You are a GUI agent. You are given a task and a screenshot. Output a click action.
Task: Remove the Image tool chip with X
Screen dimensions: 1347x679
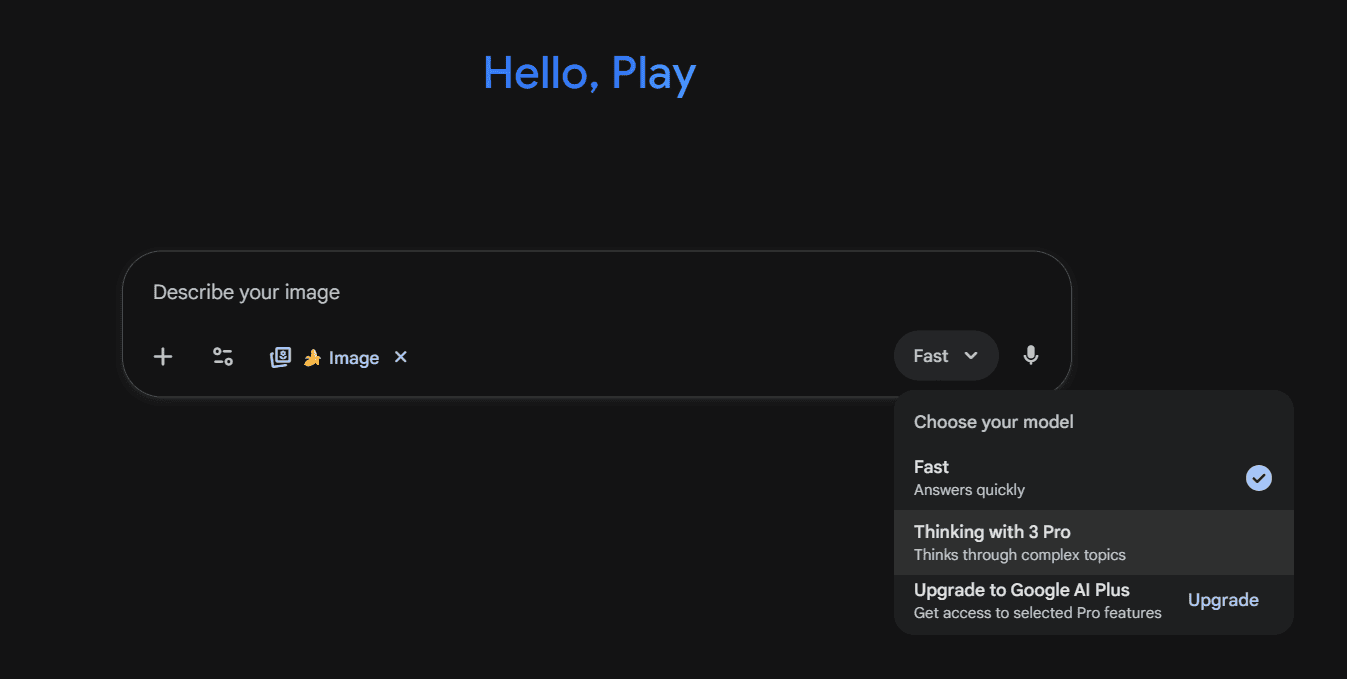point(401,357)
